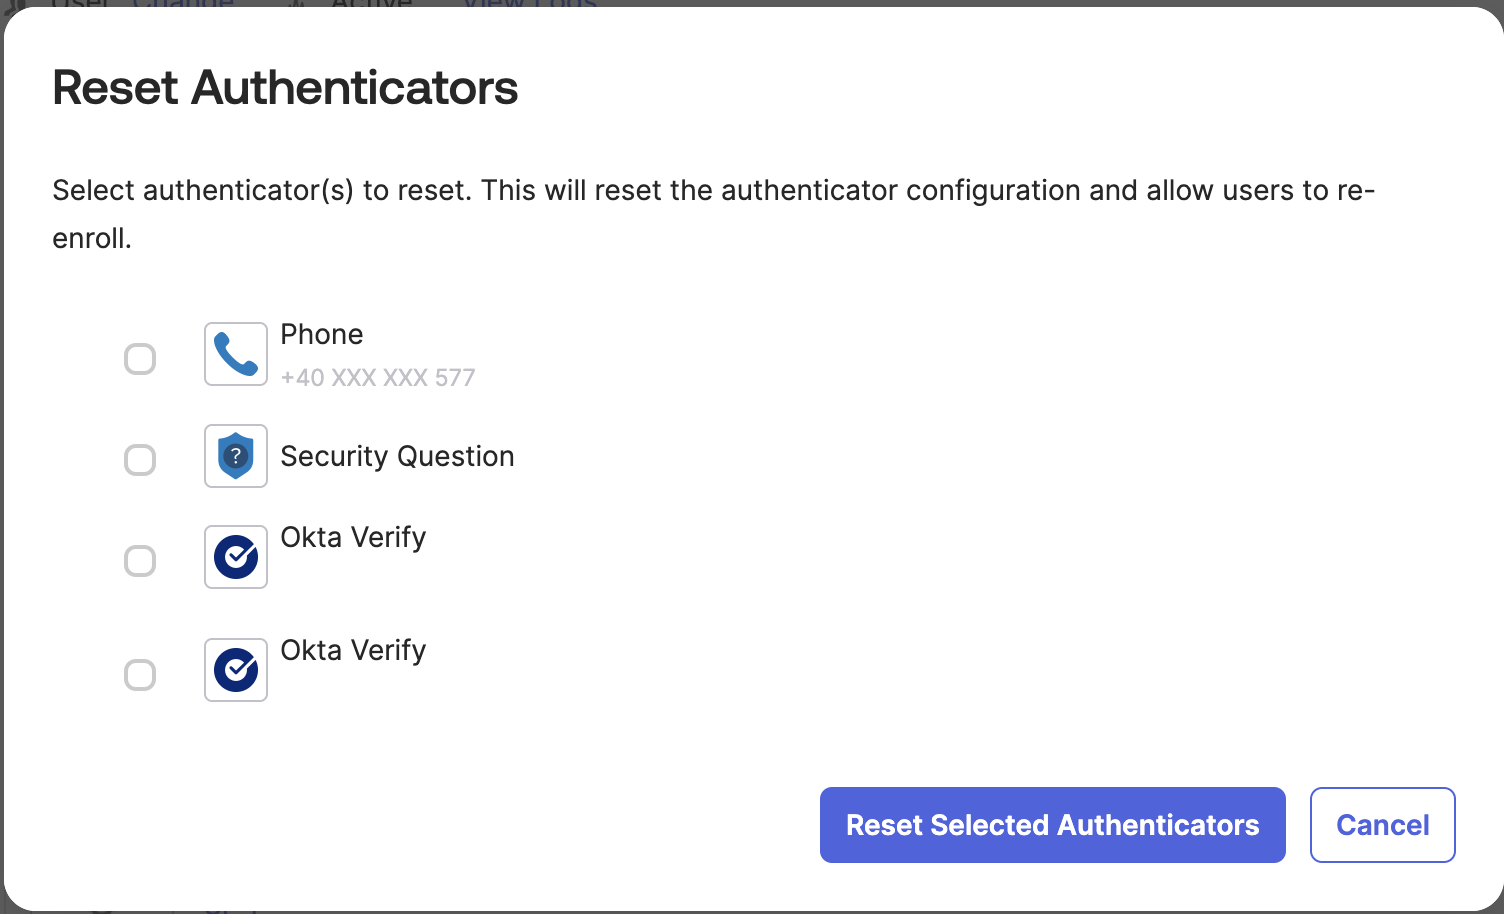The image size is (1504, 914).
Task: Tick the Phone authenticator checkbox
Action: coord(140,359)
